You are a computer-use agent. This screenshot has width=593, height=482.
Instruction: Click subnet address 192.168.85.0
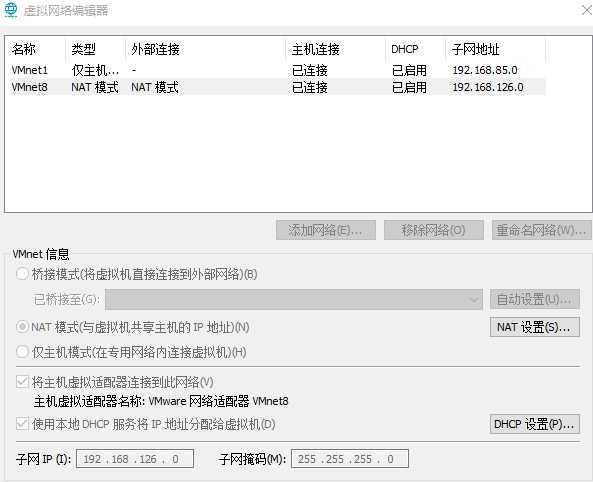(x=485, y=70)
